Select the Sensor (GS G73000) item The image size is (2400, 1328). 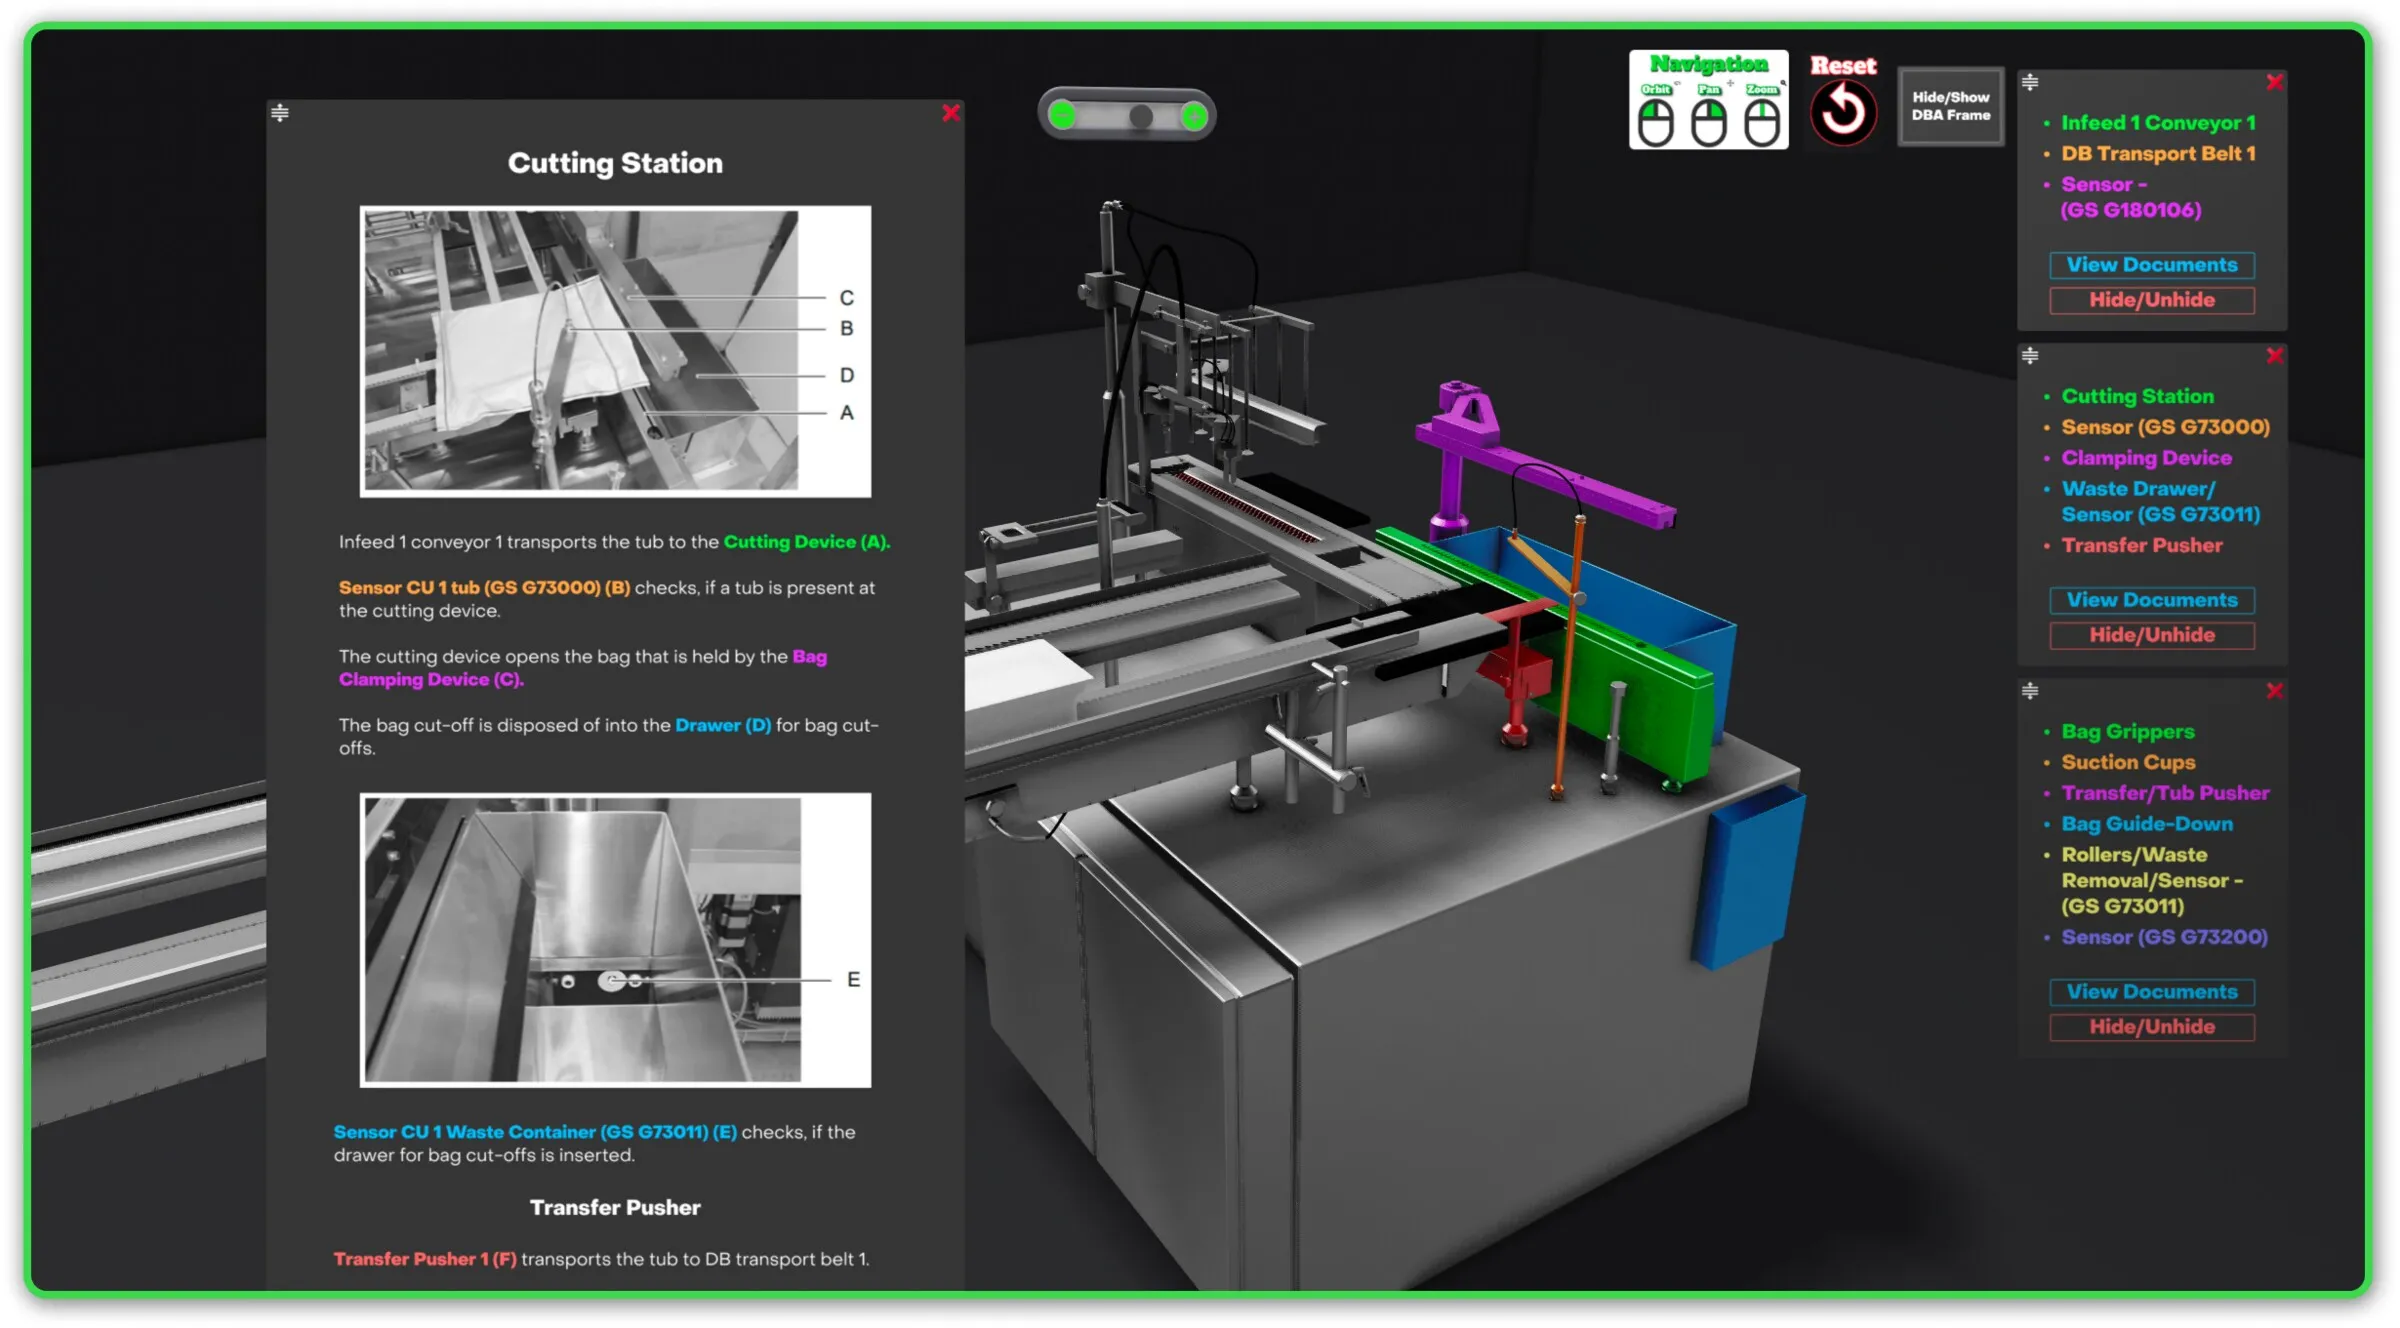coord(2165,428)
